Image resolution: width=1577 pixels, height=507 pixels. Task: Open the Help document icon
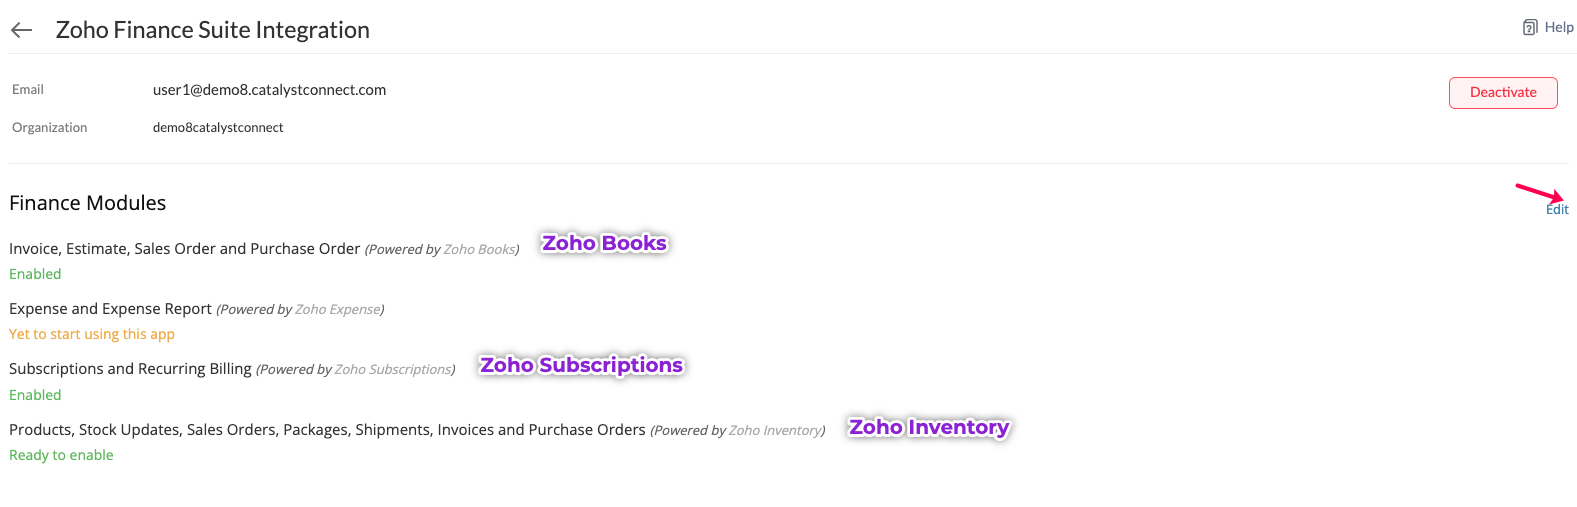coord(1530,27)
